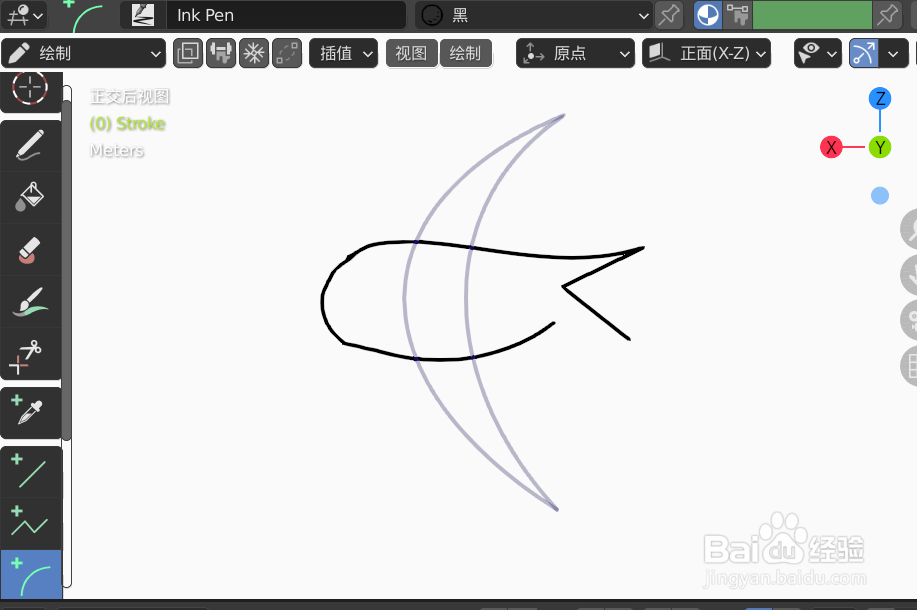The height and width of the screenshot is (610, 917).
Task: Select the Cutter tool
Action: (x=31, y=353)
